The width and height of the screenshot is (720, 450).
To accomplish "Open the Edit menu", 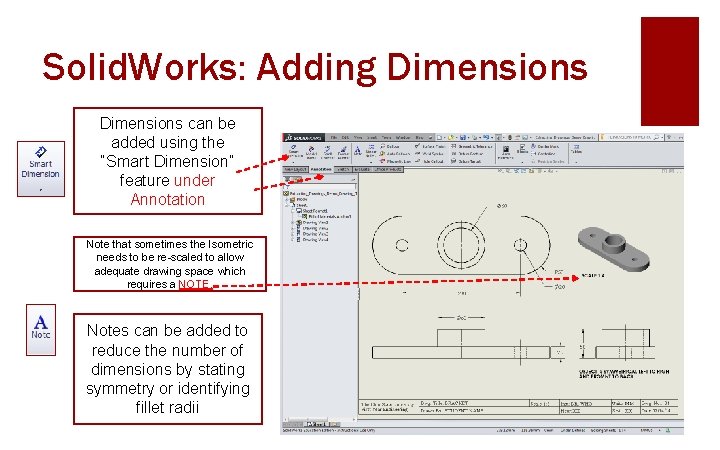I will (345, 137).
